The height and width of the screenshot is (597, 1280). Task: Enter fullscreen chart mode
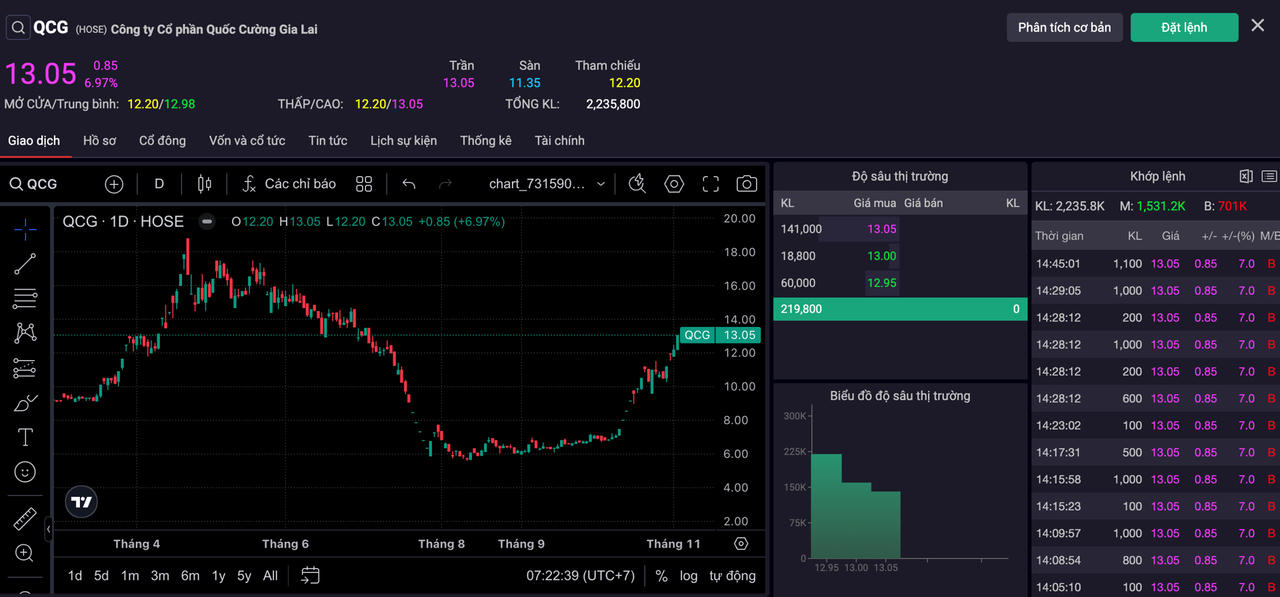[710, 184]
